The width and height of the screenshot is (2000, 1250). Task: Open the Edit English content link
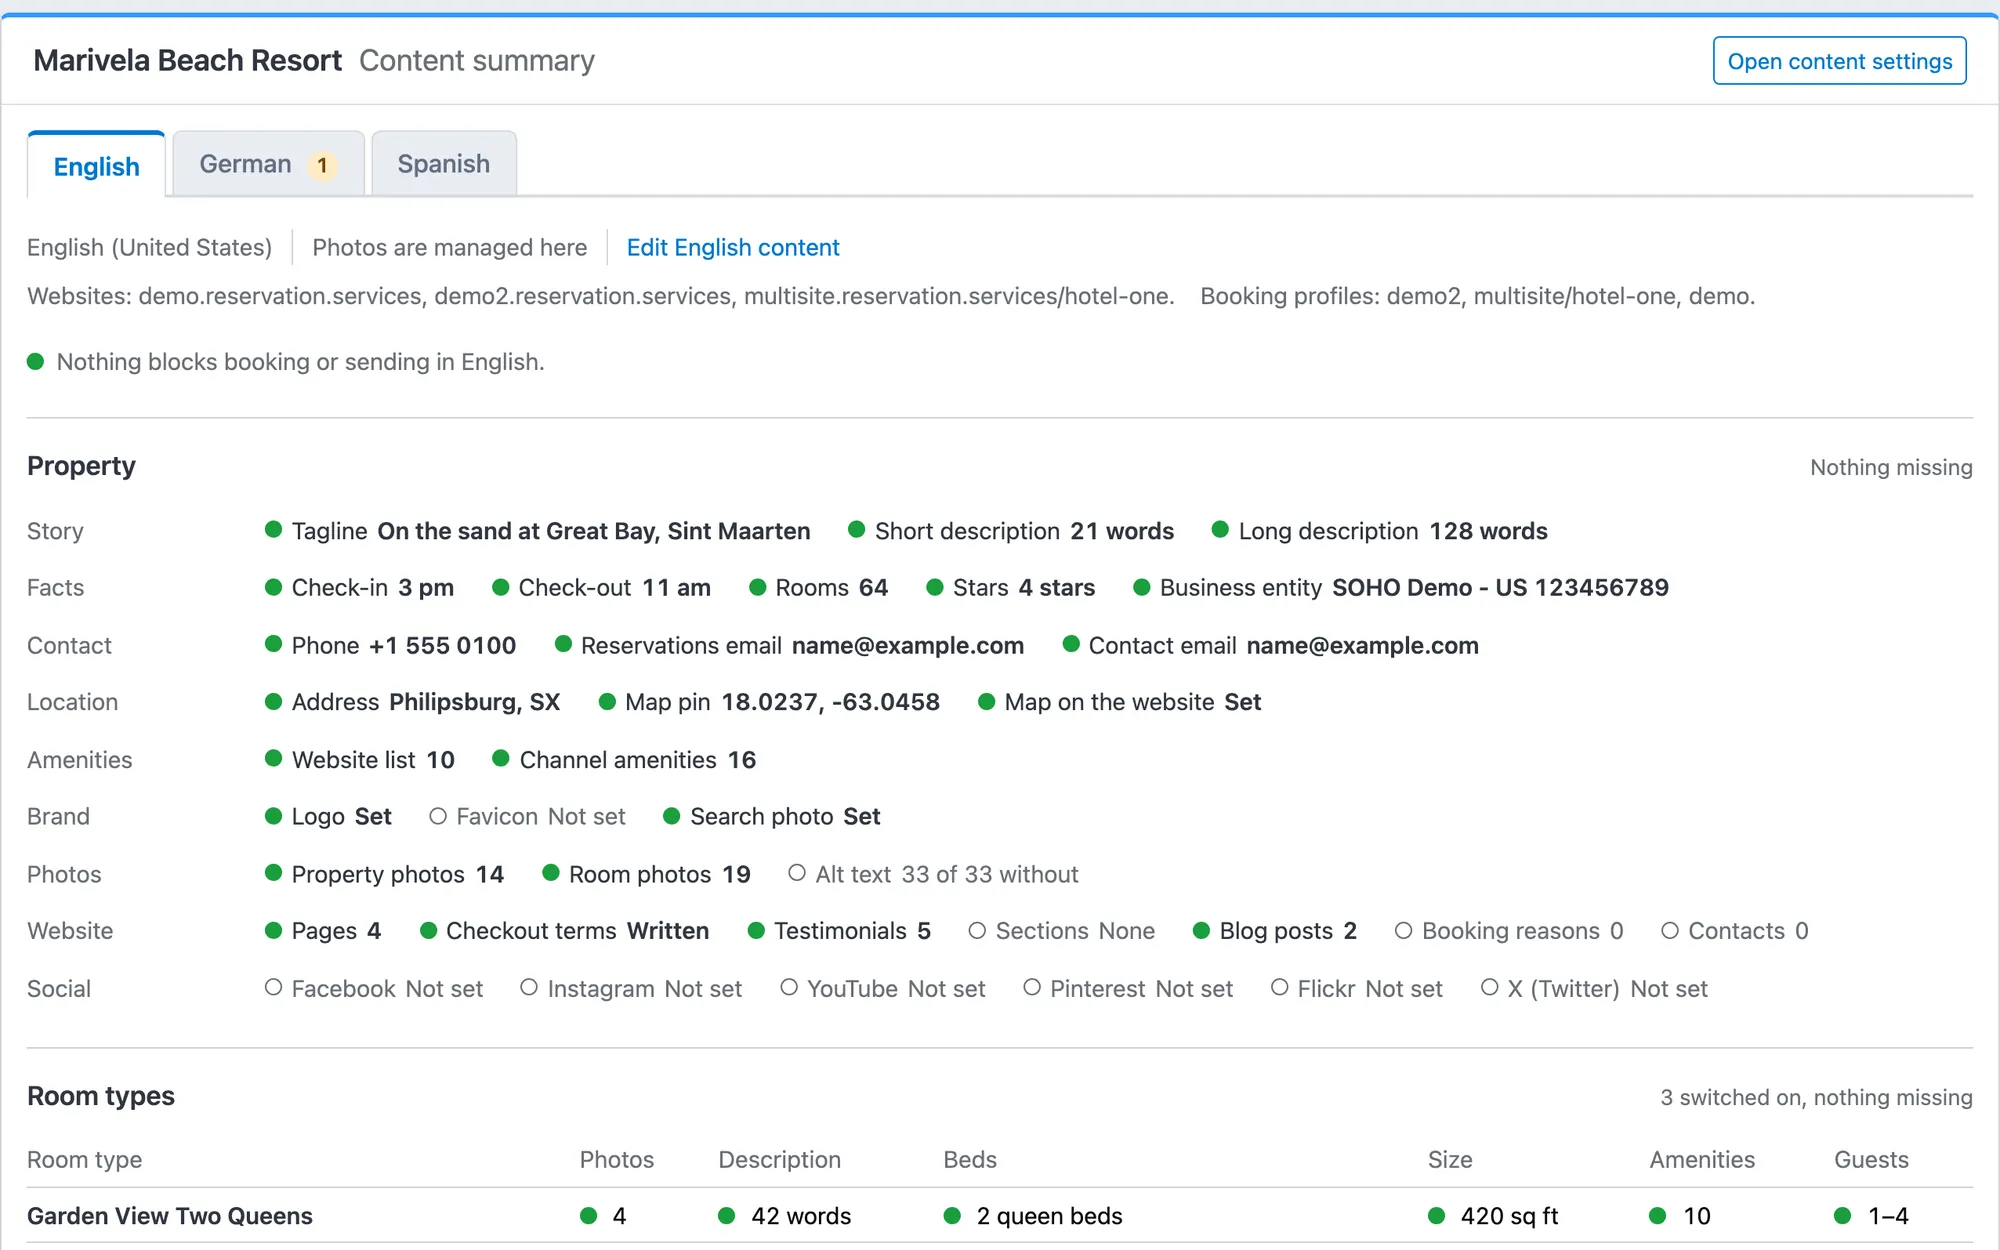coord(733,247)
